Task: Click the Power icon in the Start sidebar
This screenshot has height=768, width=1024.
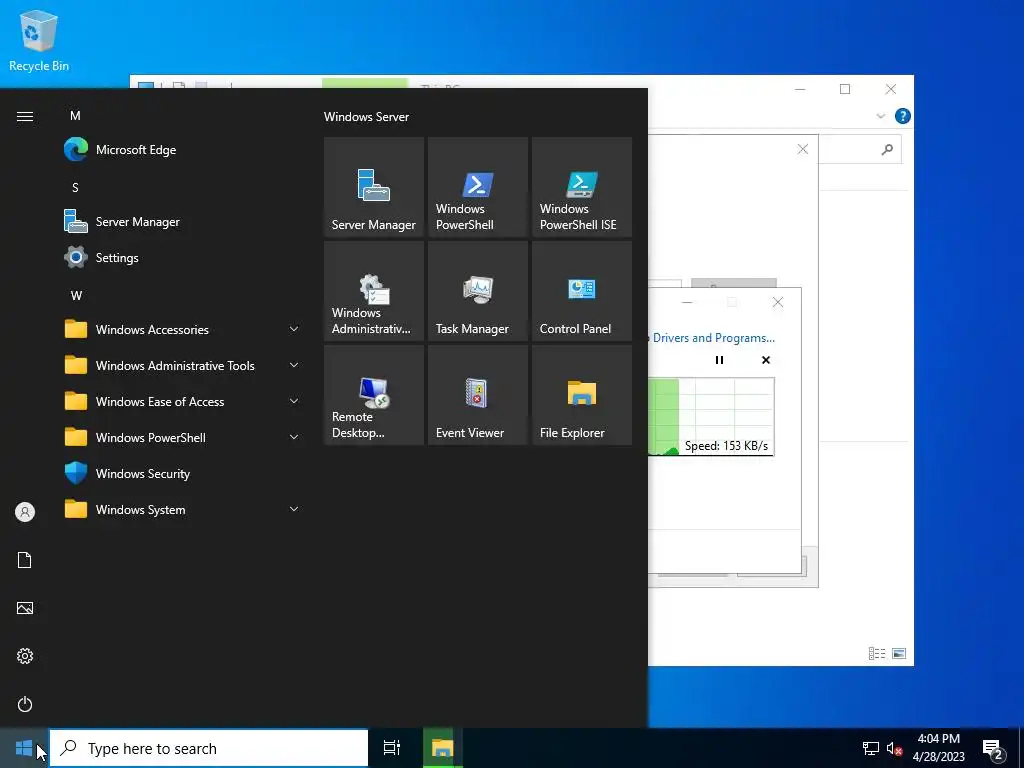Action: point(25,704)
